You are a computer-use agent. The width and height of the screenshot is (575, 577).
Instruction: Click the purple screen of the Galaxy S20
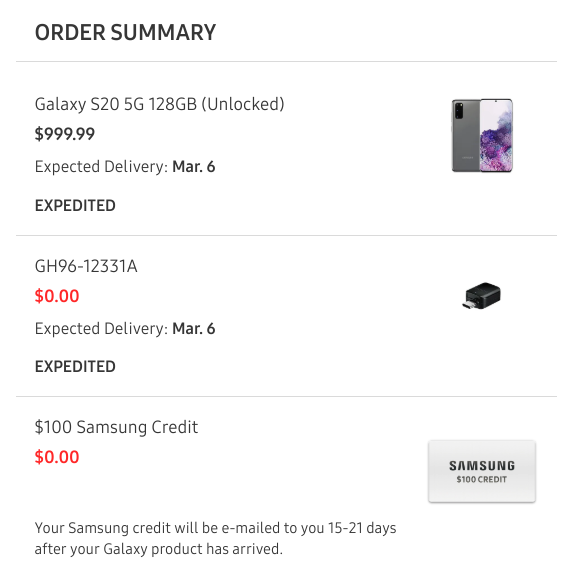[496, 136]
